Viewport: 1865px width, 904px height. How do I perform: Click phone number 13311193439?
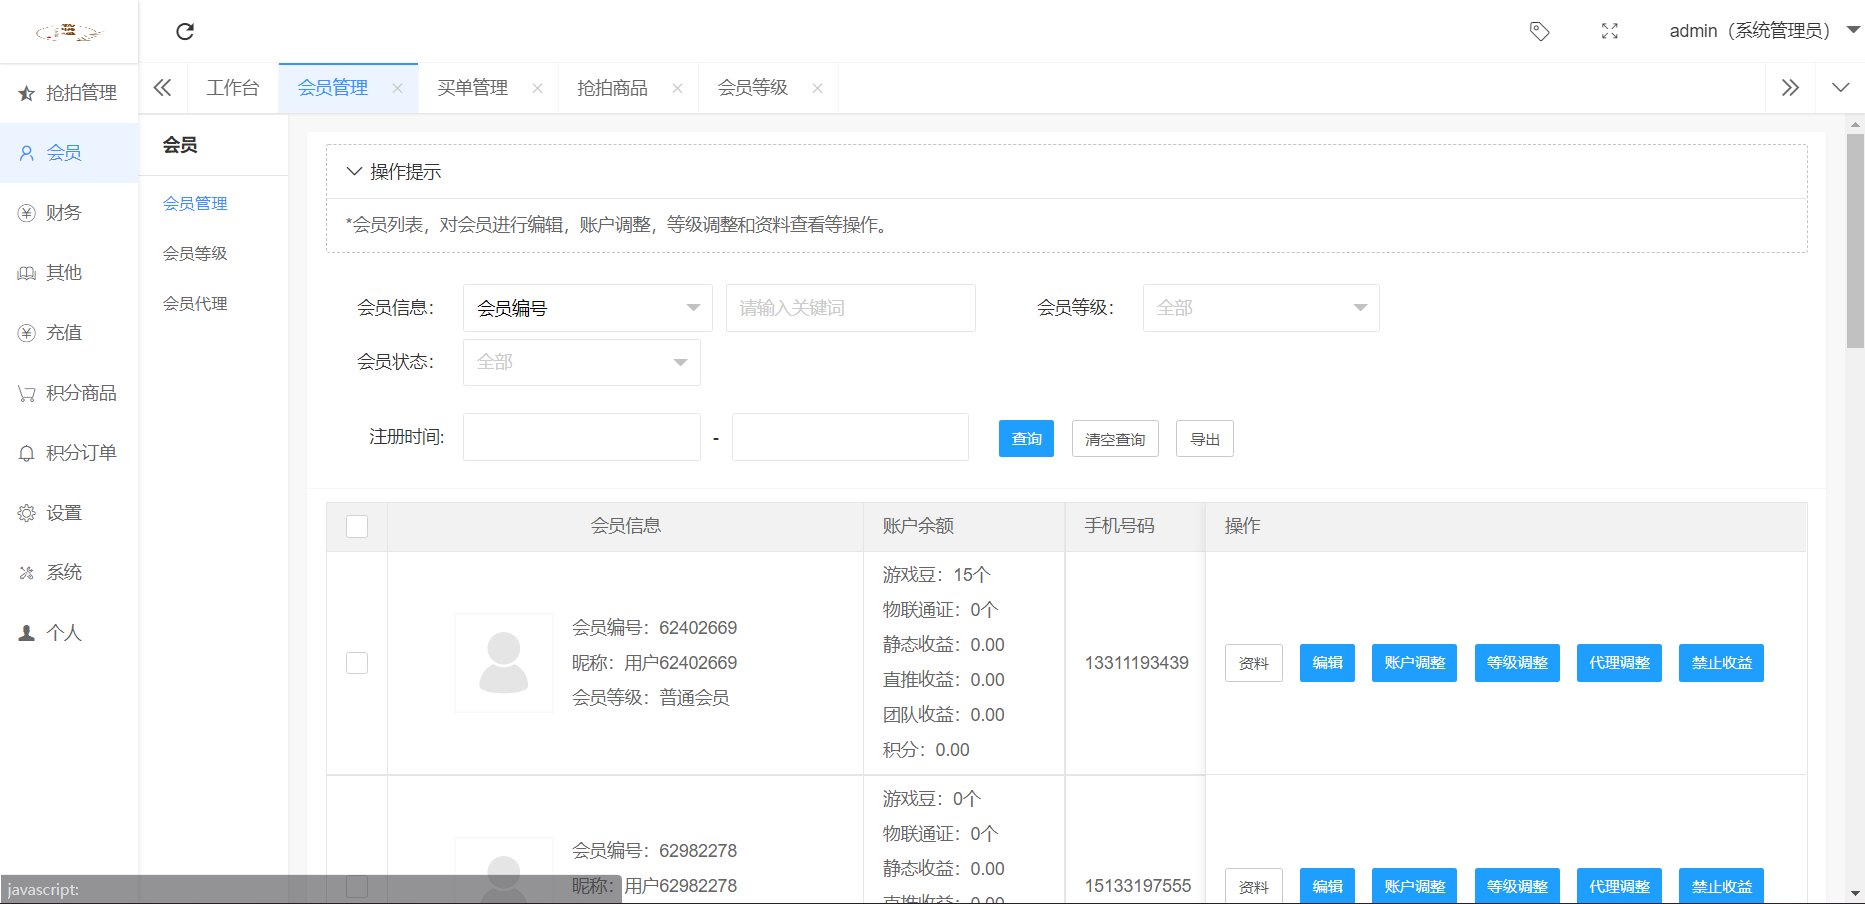(x=1137, y=663)
